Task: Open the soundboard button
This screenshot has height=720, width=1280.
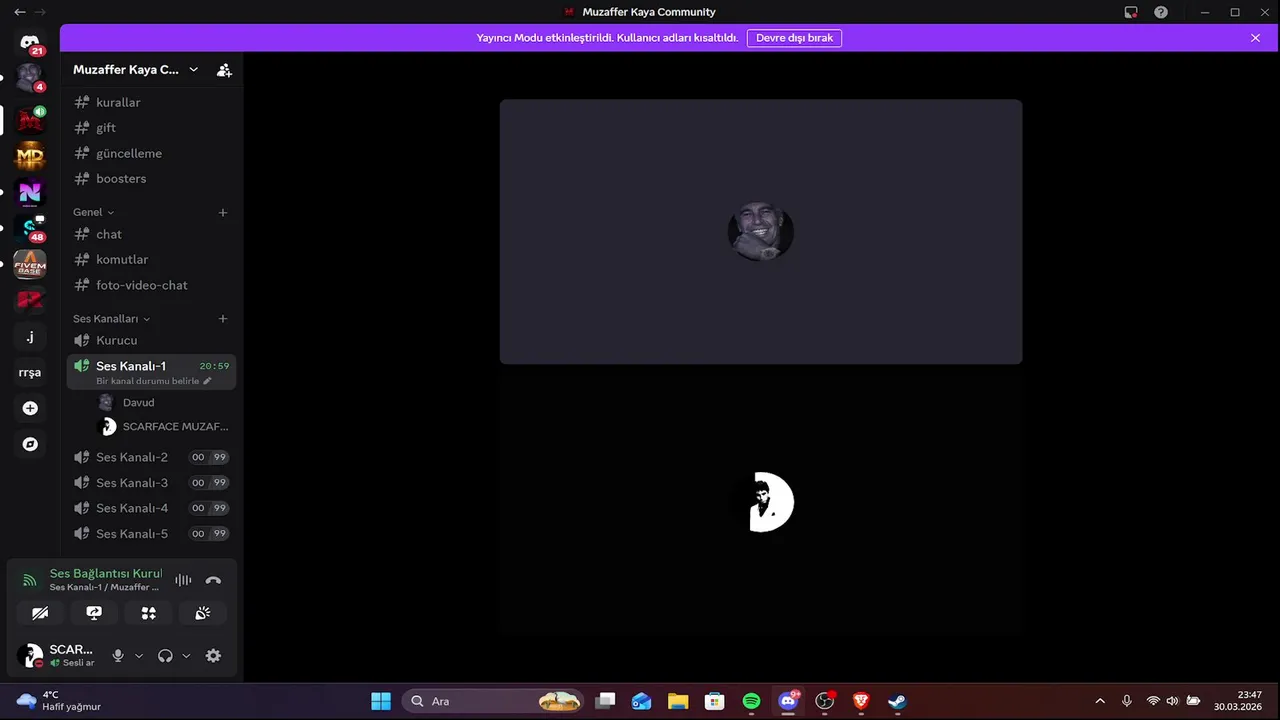Action: click(x=203, y=613)
